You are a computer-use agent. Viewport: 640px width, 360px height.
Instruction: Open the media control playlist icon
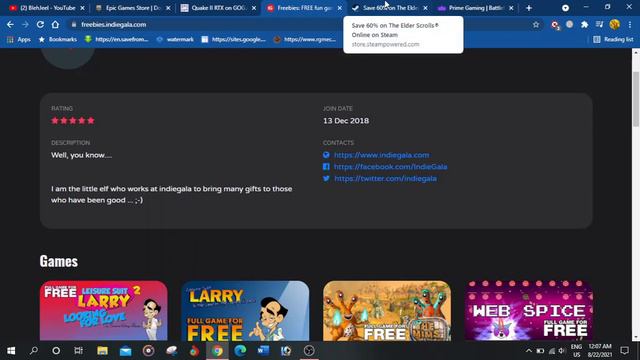click(x=599, y=24)
